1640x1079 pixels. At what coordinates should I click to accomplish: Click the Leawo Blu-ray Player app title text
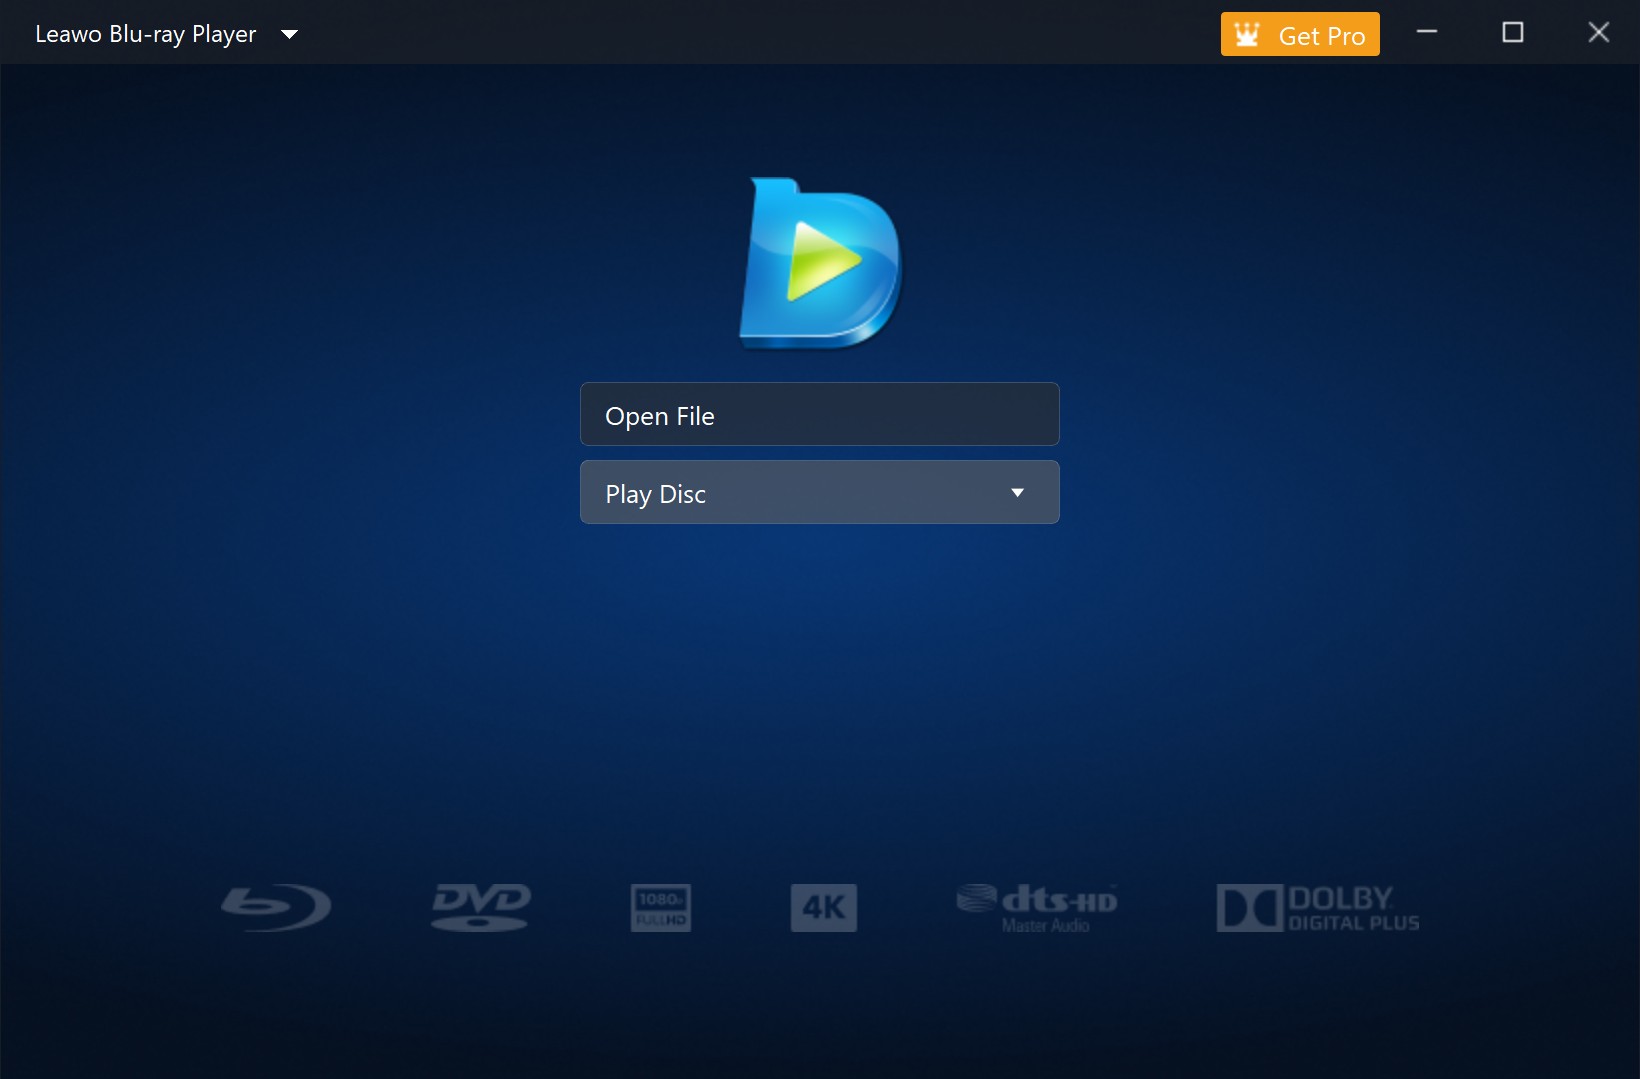[x=146, y=34]
